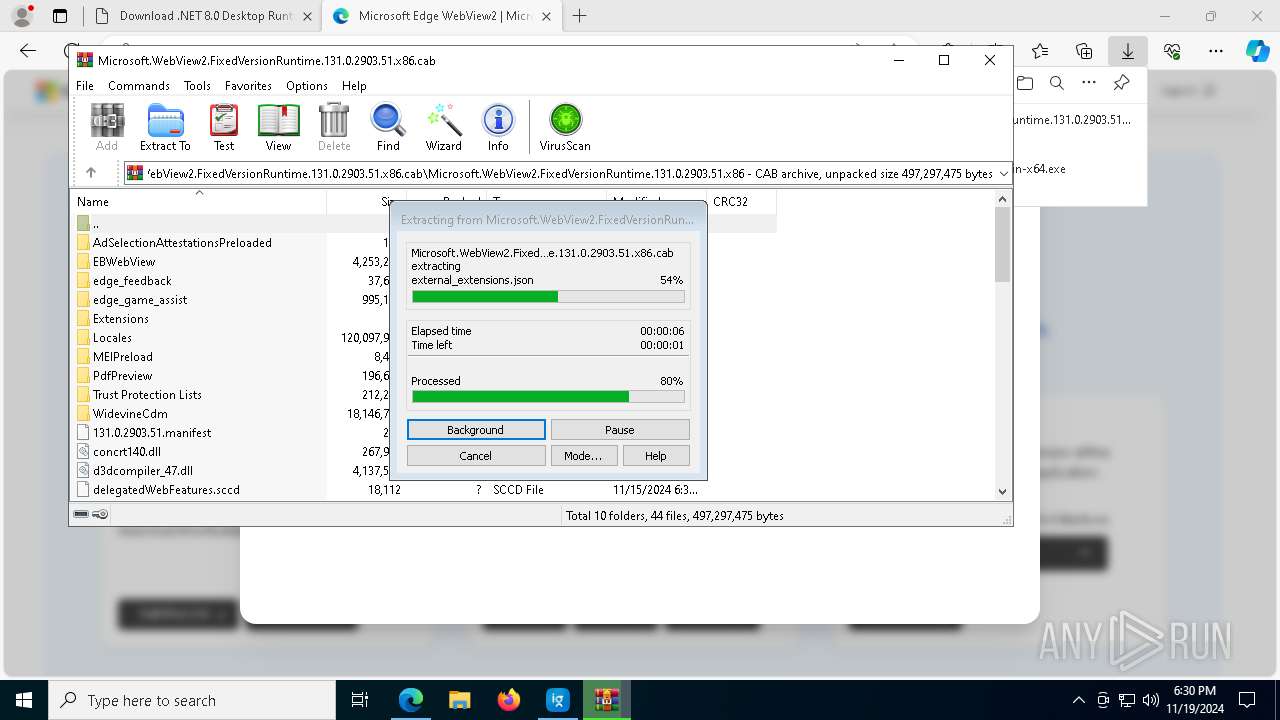Go up one folder with arrow icon
This screenshot has height=720, width=1280.
[x=91, y=173]
